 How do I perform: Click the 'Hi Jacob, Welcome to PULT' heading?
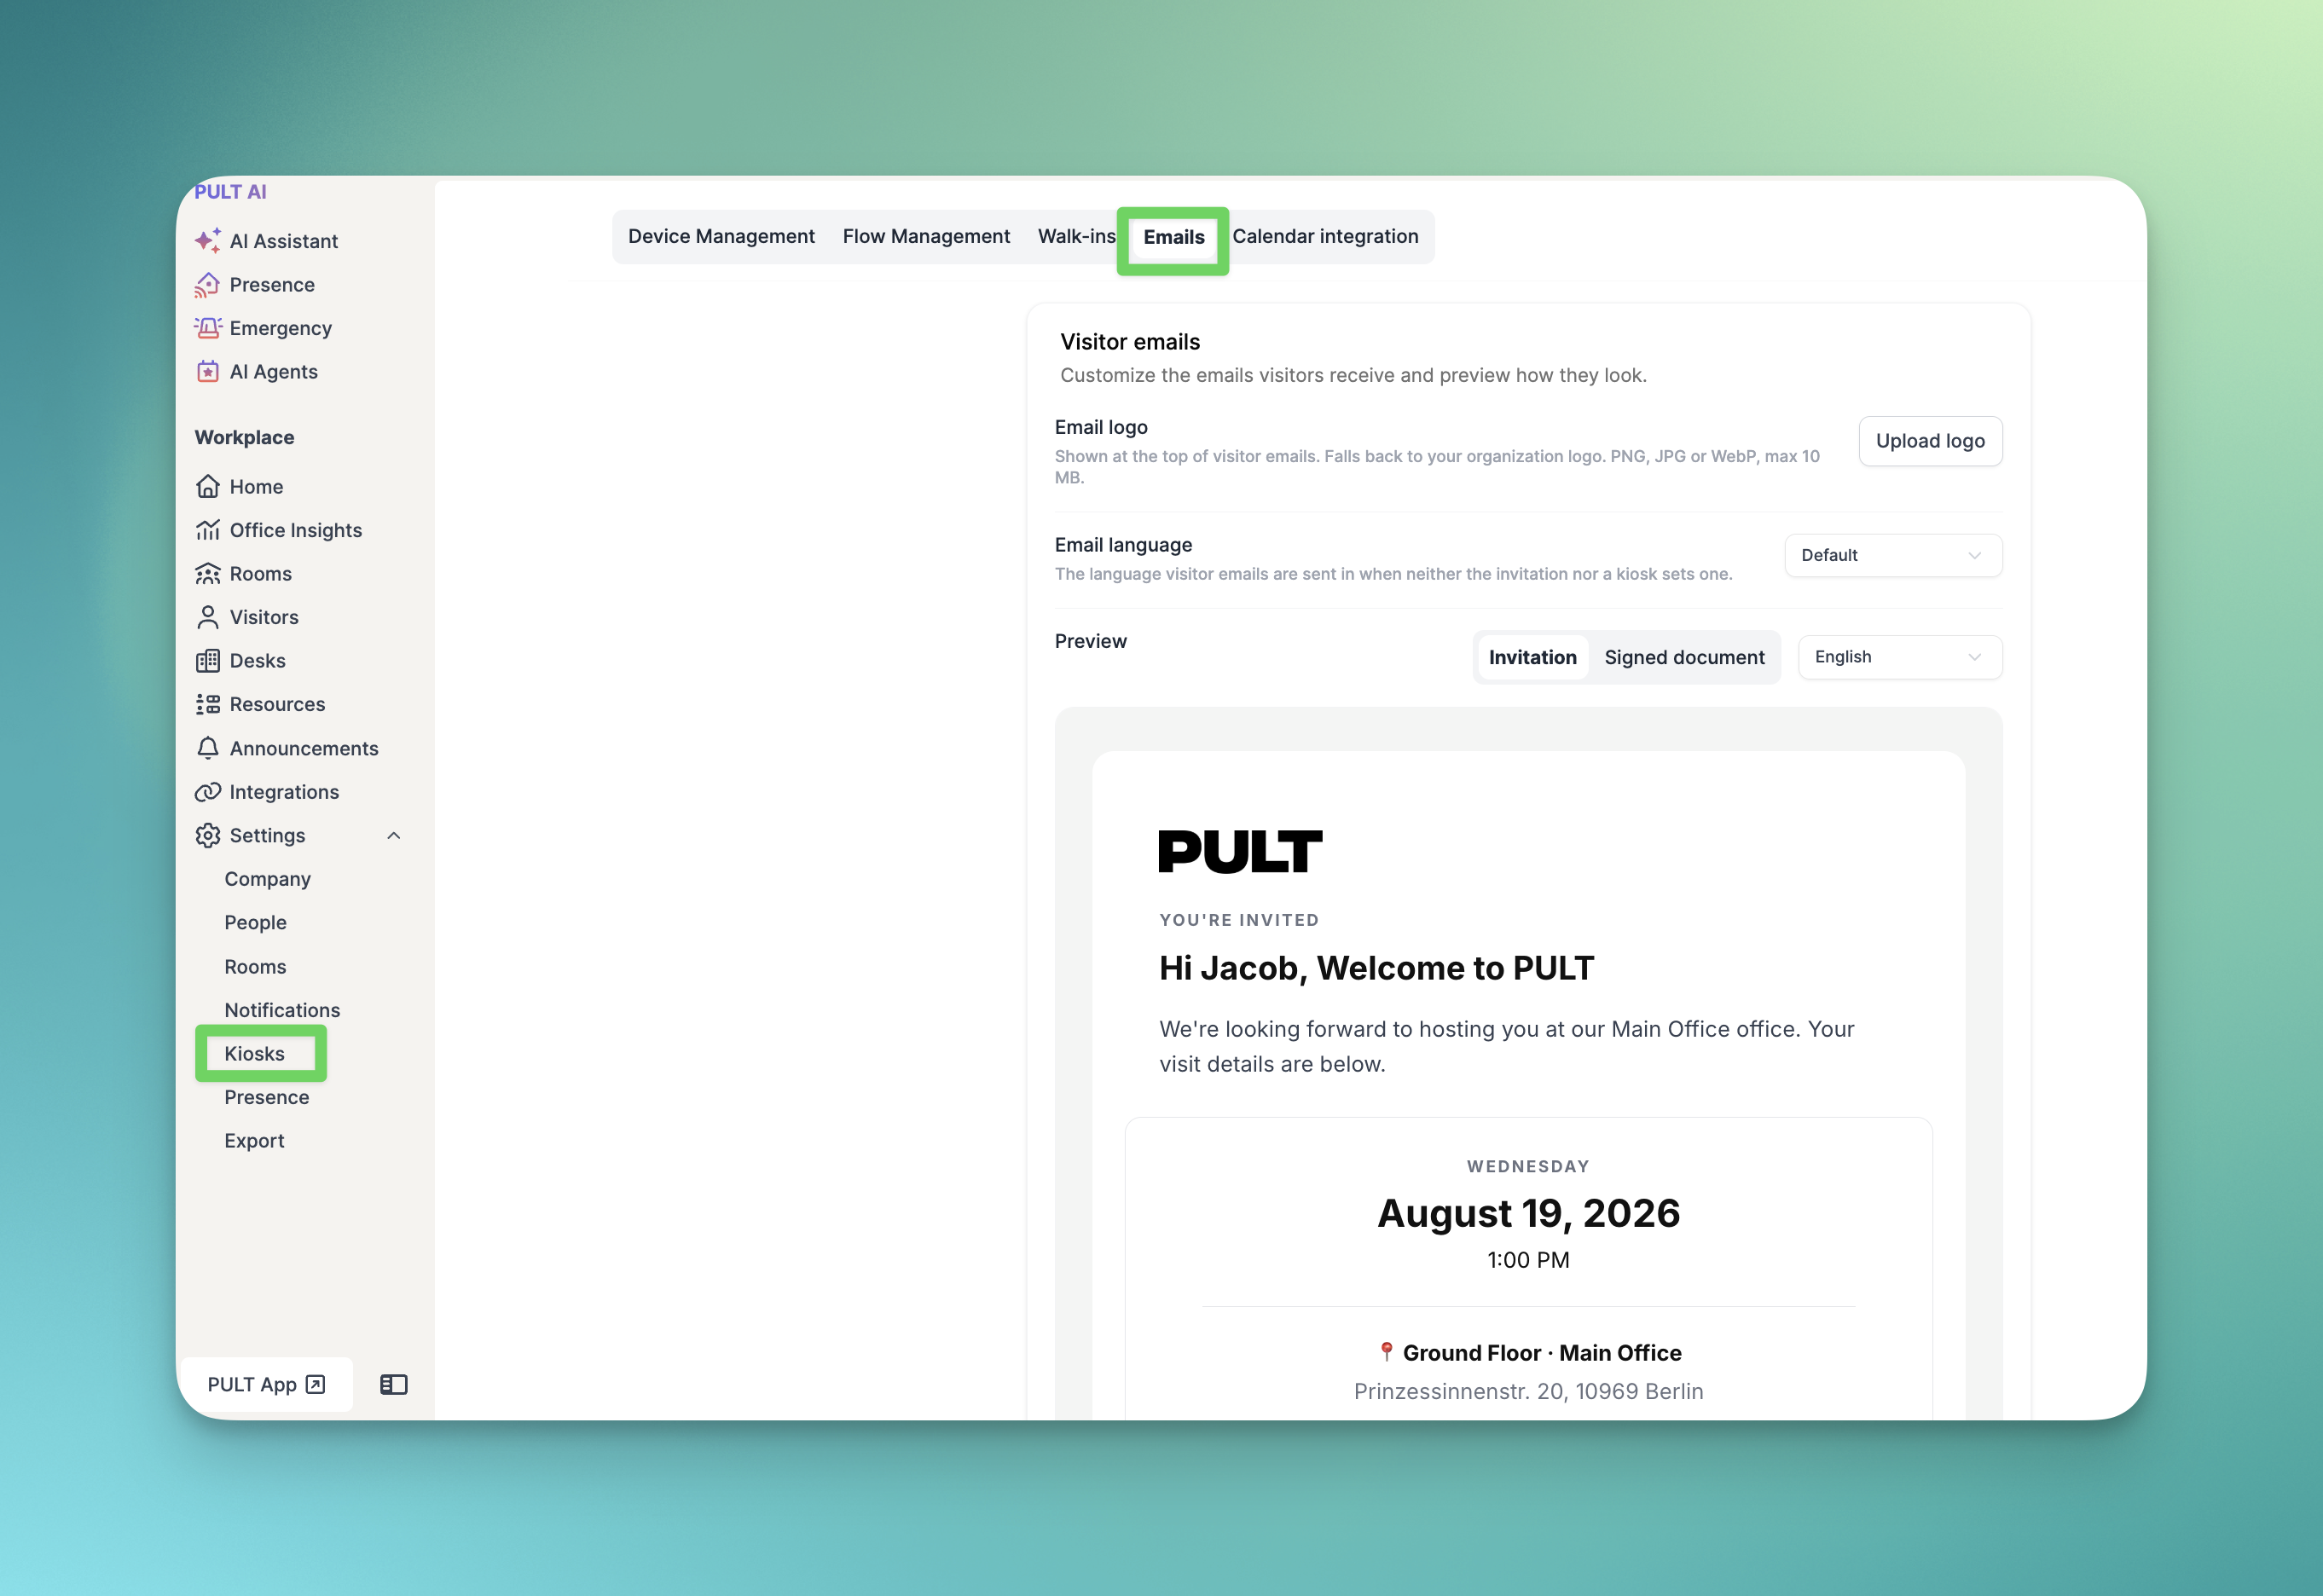coord(1377,968)
